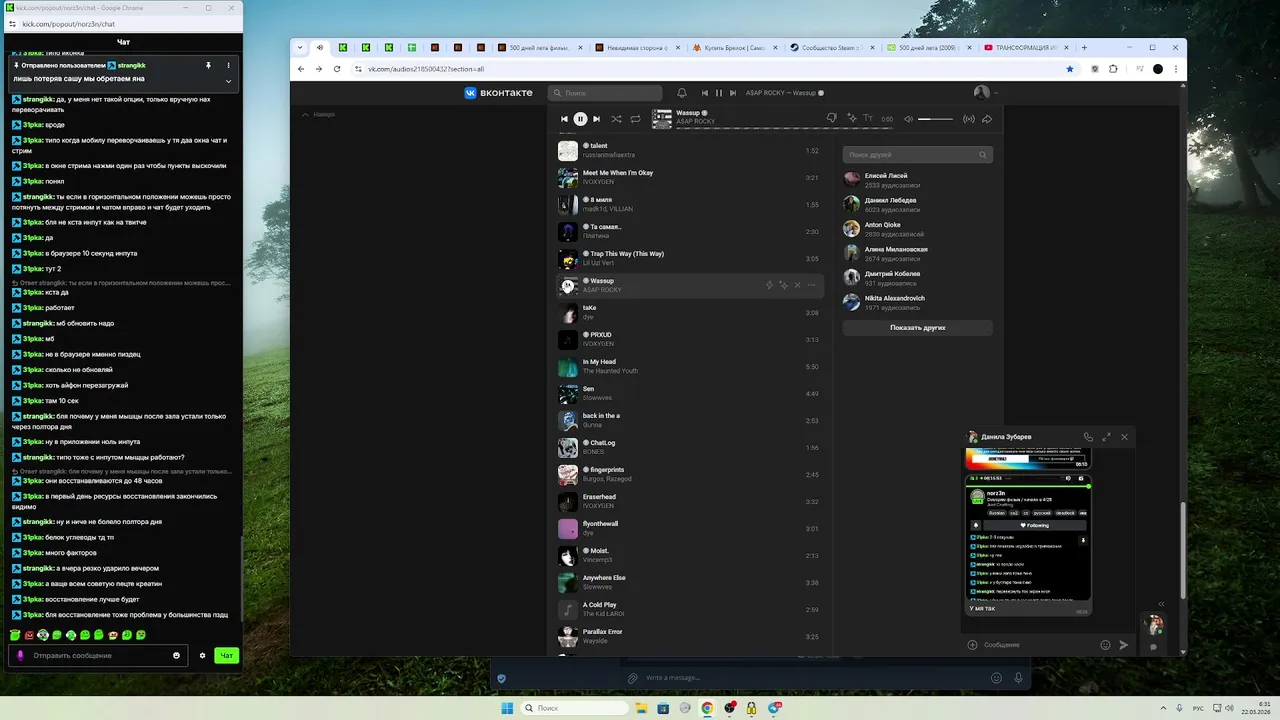This screenshot has height=720, width=1280.
Task: Switch to the Невидимая сторона tab
Action: pos(638,47)
